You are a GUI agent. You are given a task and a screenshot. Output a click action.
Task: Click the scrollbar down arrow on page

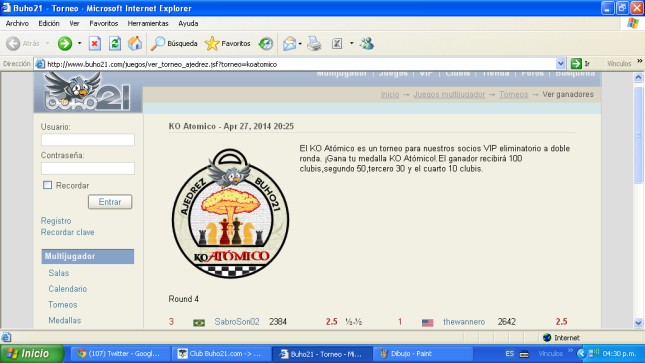click(638, 323)
